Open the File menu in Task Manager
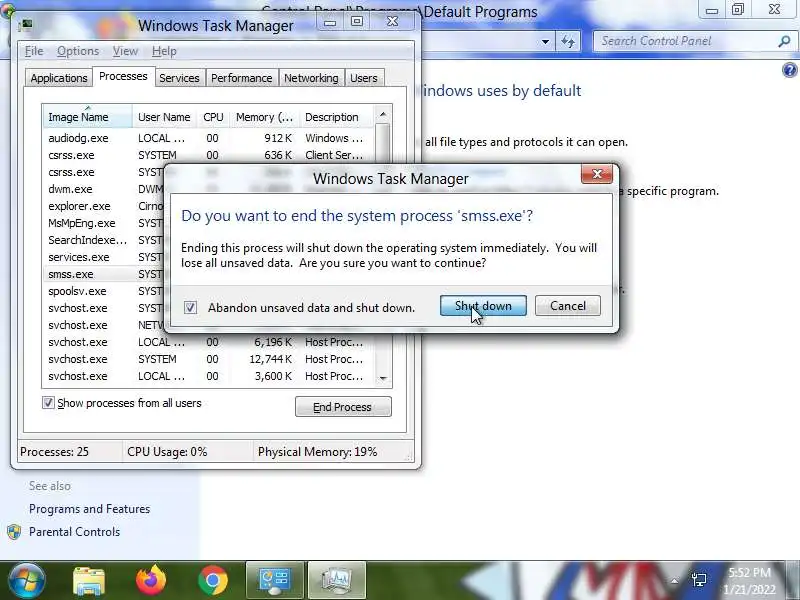Image resolution: width=800 pixels, height=600 pixels. point(34,51)
